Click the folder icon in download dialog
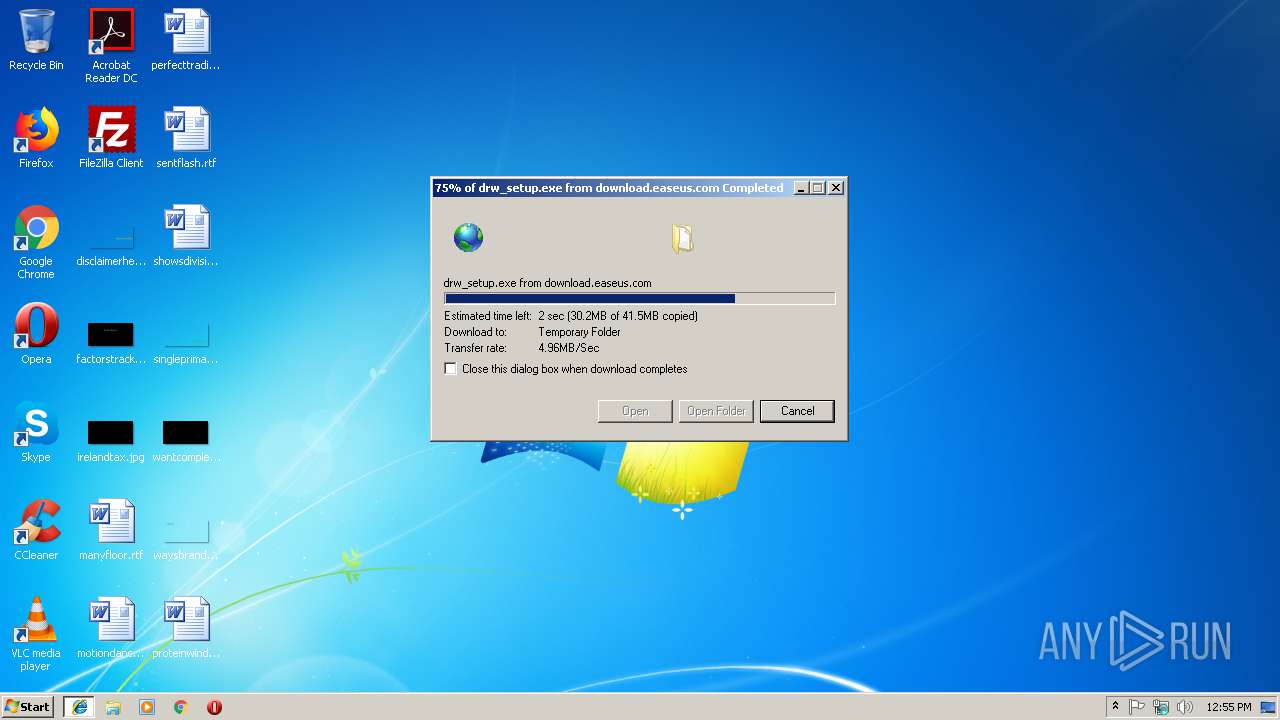Image resolution: width=1280 pixels, height=720 pixels. pos(682,238)
